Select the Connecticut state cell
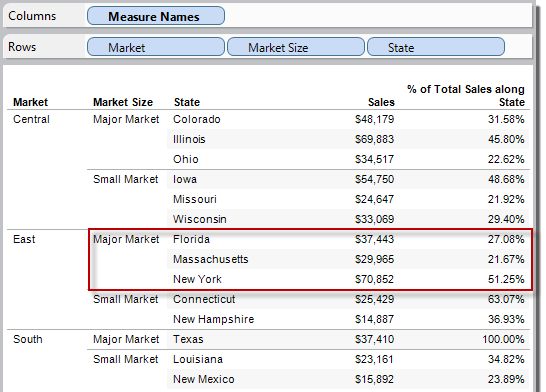 204,299
